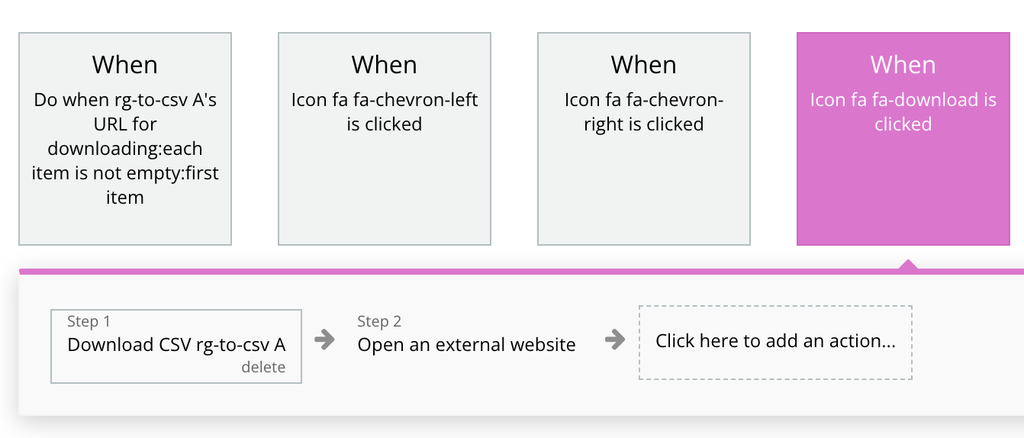Click the 'Icon fa fa-chevron-right is clicked' description
This screenshot has height=438, width=1024.
click(643, 112)
